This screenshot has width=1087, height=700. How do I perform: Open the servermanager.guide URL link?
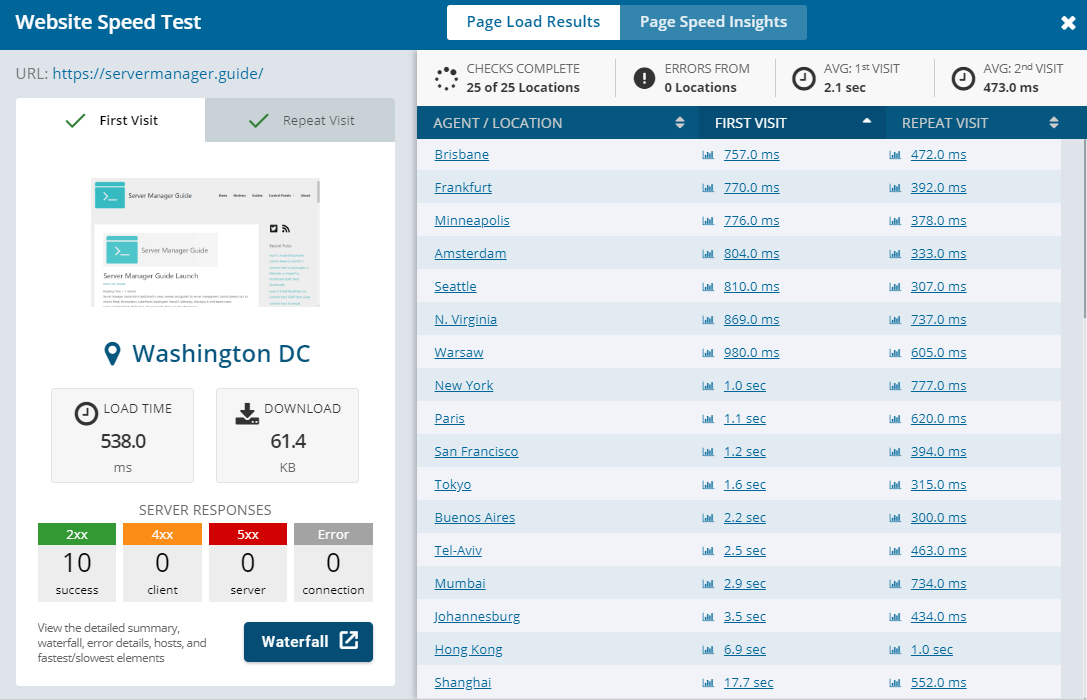pos(158,73)
